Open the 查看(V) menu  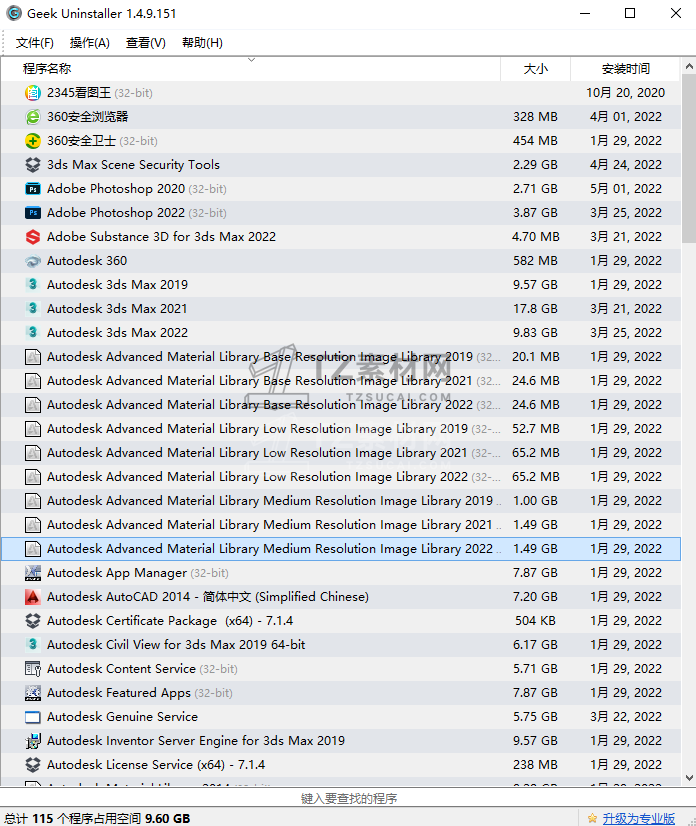tap(146, 43)
